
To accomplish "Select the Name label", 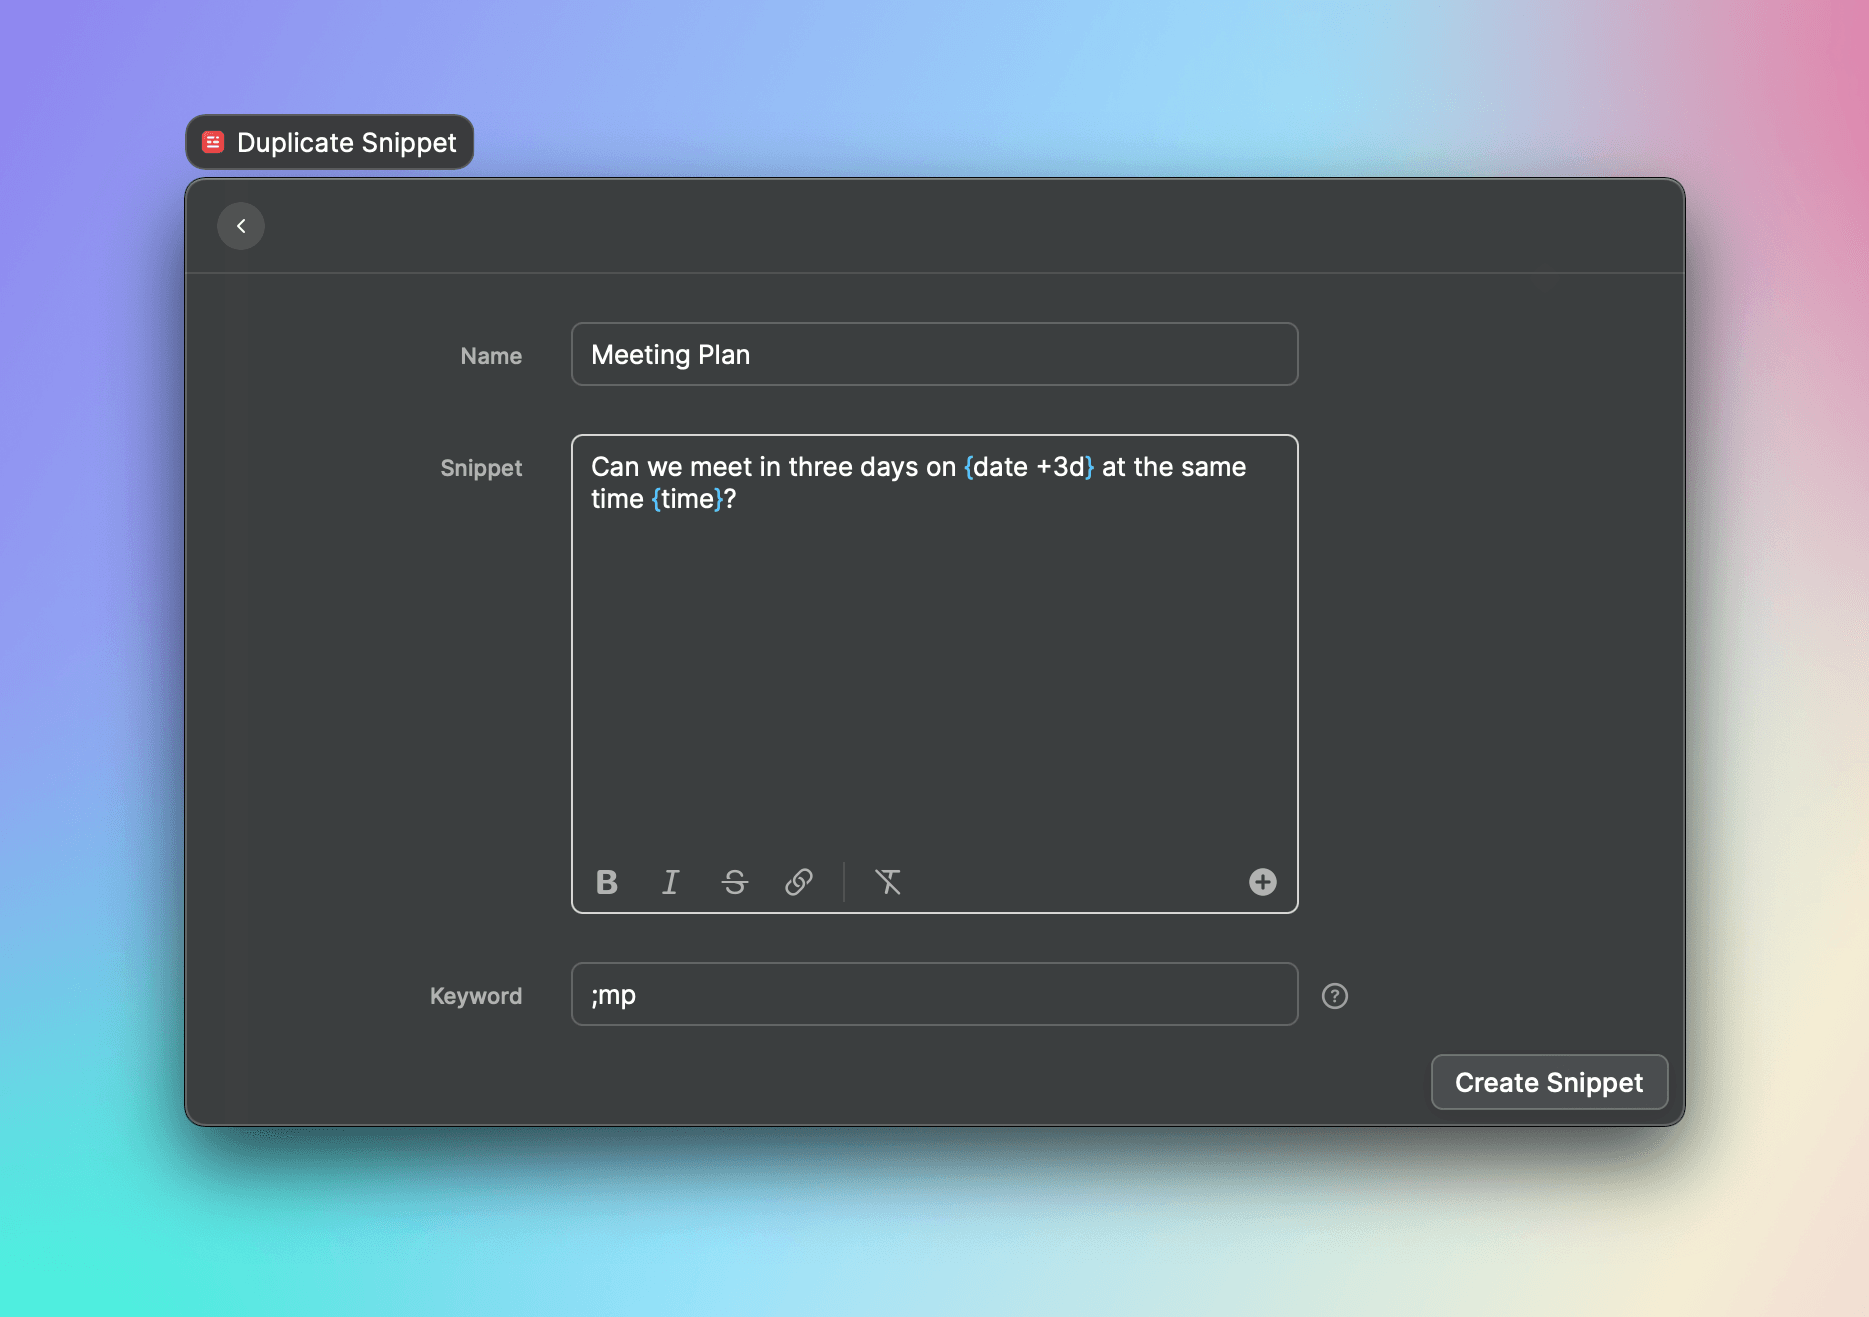I will pos(490,355).
